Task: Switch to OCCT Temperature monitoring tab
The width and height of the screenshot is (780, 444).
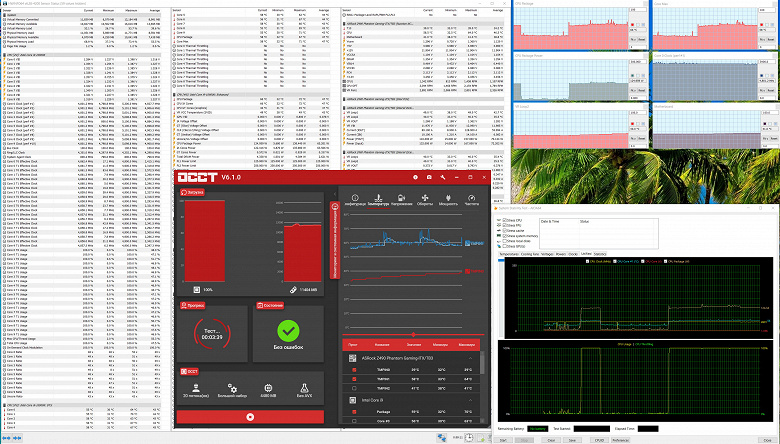Action: pyautogui.click(x=378, y=200)
